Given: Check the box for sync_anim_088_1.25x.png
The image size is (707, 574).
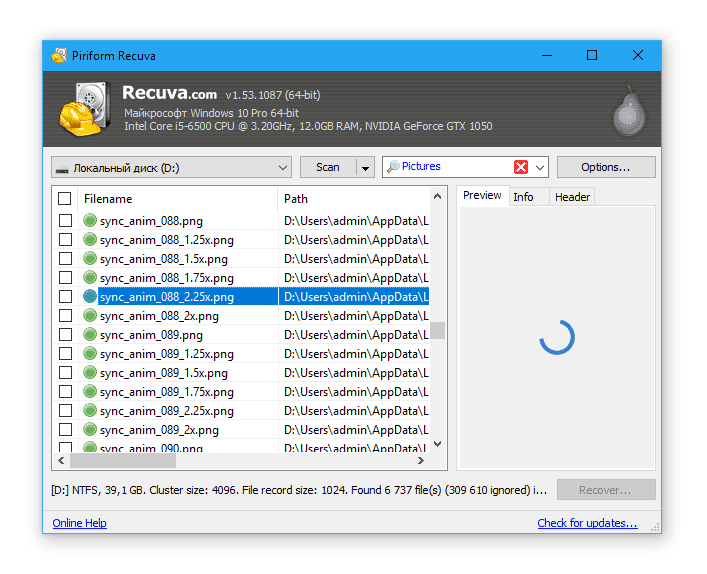Looking at the screenshot, I should [65, 239].
